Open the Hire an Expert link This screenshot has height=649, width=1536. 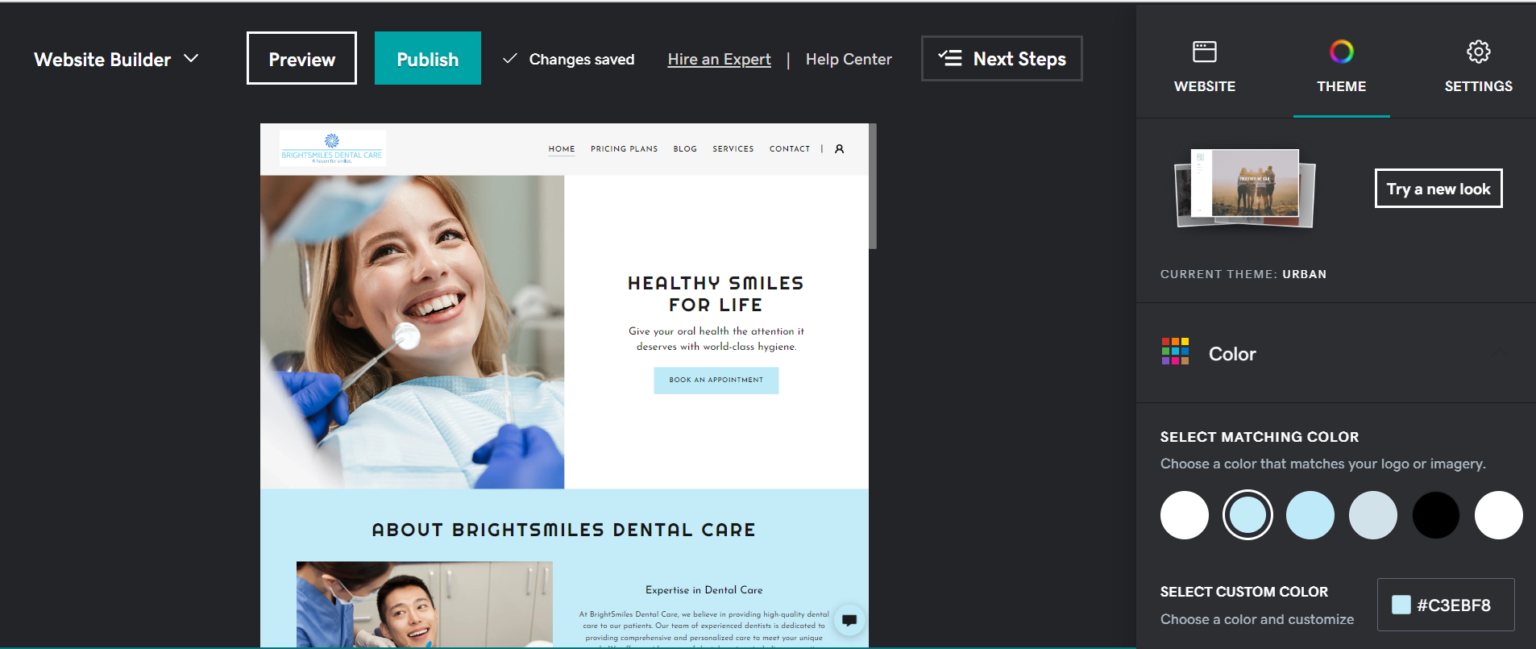pos(719,59)
